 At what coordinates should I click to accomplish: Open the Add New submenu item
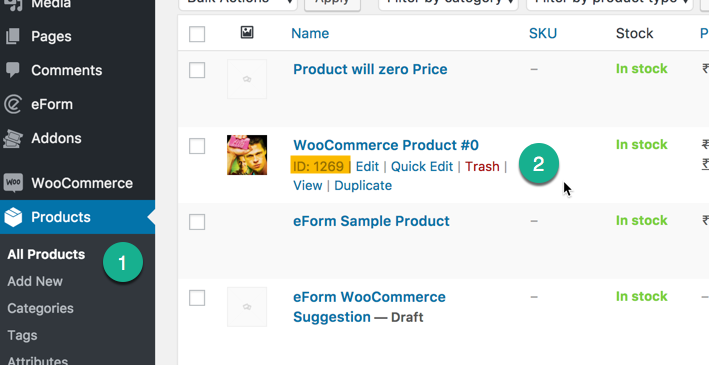click(35, 281)
